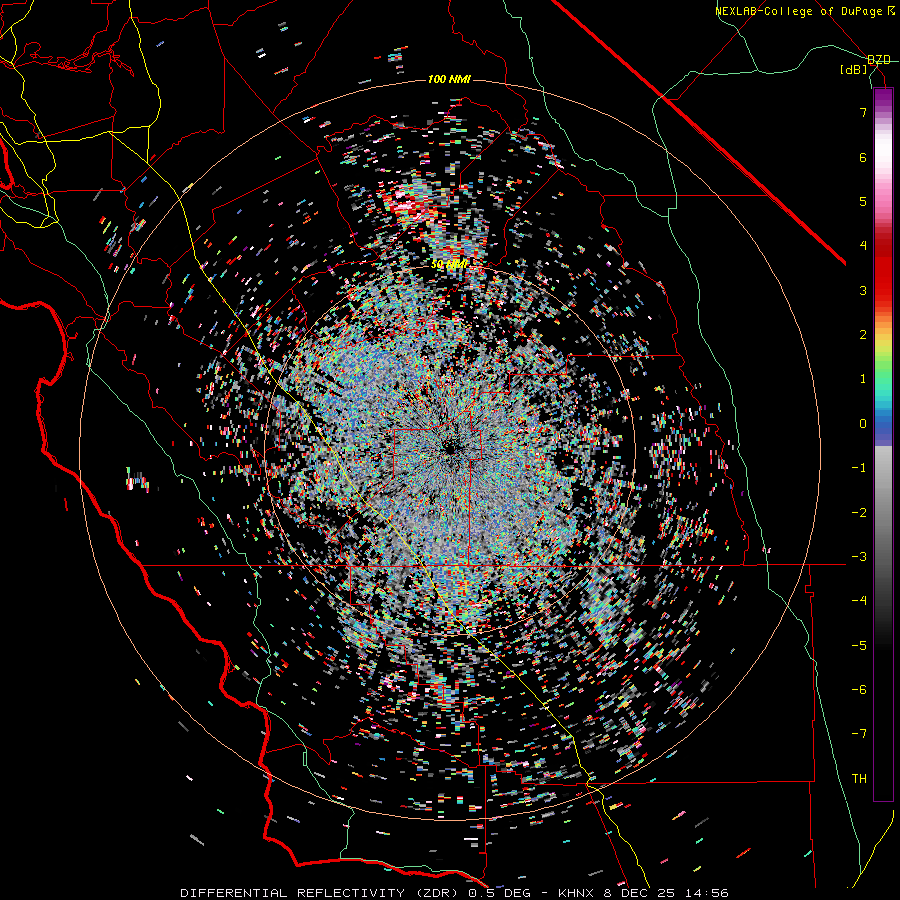The height and width of the screenshot is (900, 900).
Task: Click the radar site center of the sweep
Action: (x=449, y=447)
